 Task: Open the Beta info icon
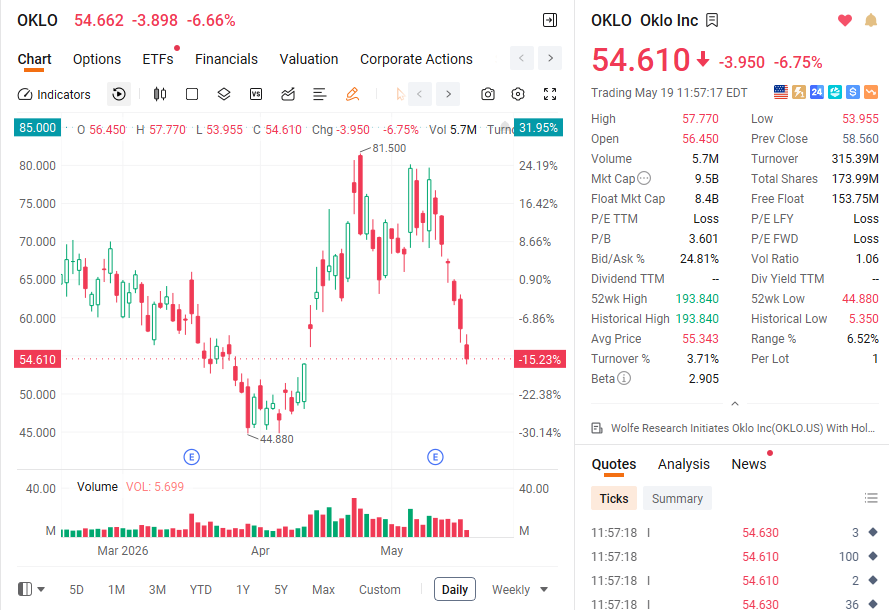(x=624, y=378)
